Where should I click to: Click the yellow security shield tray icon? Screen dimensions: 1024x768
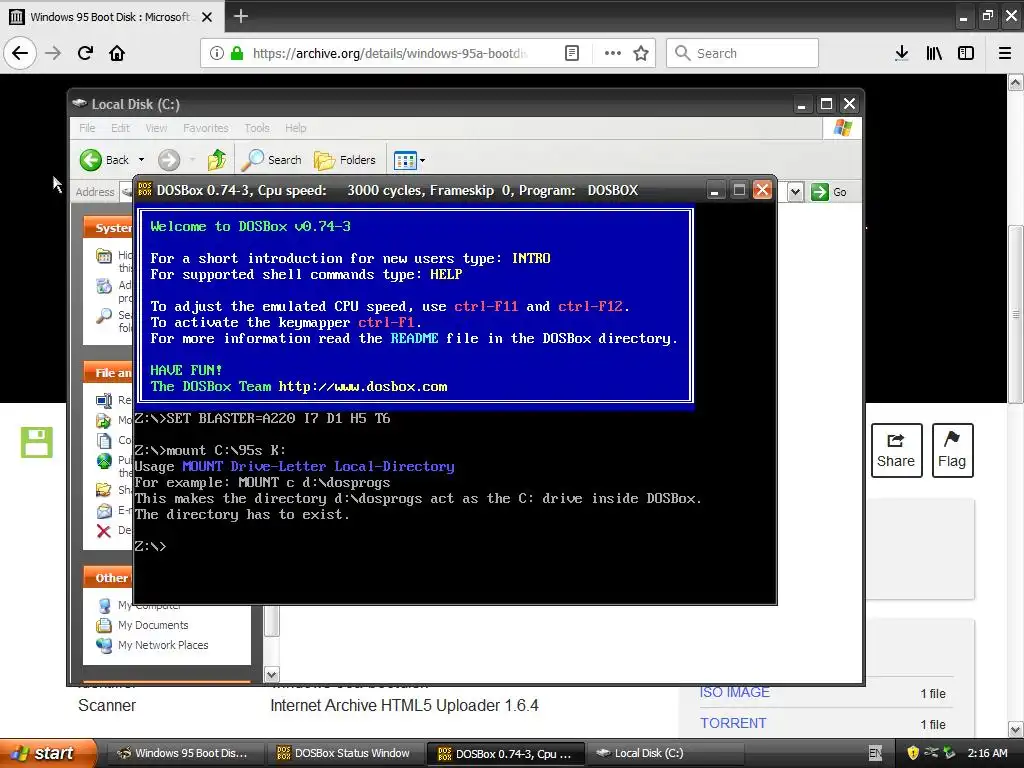pyautogui.click(x=913, y=753)
